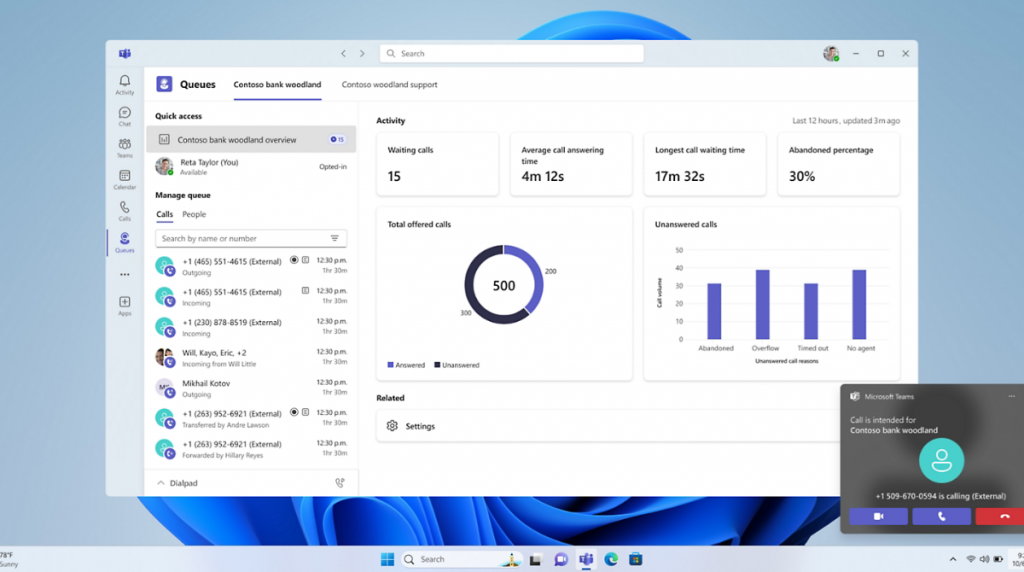Screen dimensions: 1024x572
Task: Open Teams Chat app on taskbar
Action: click(561, 560)
